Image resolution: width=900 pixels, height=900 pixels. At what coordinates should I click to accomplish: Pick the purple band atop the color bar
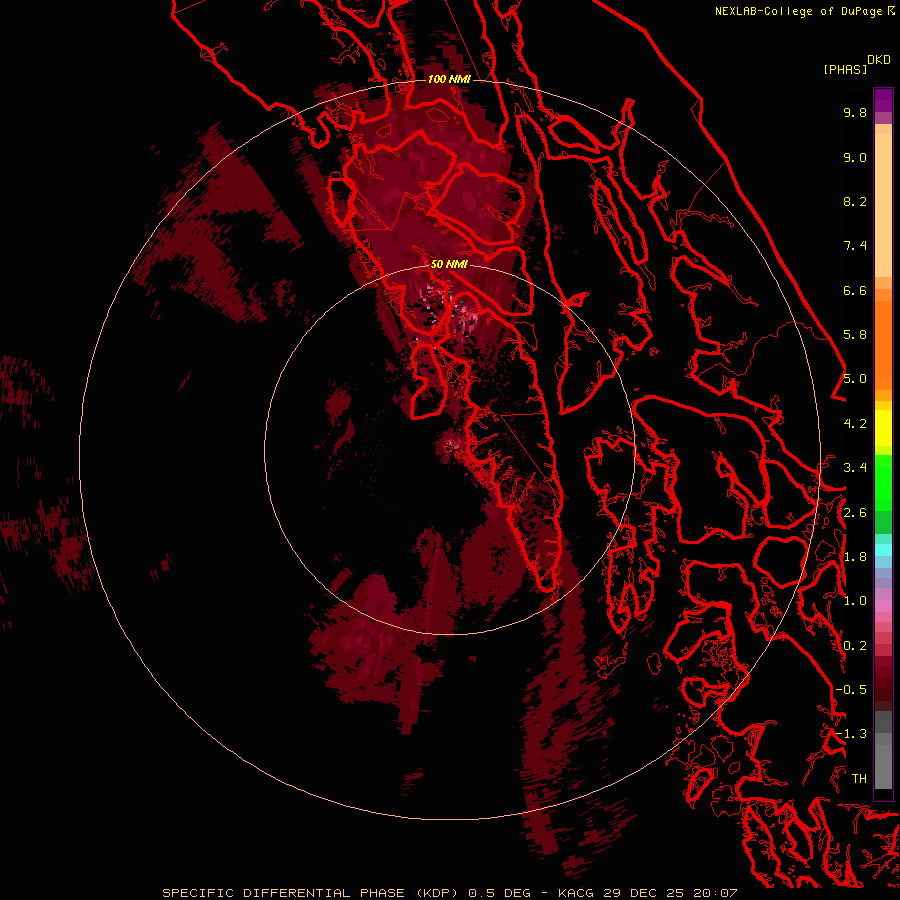(x=883, y=100)
